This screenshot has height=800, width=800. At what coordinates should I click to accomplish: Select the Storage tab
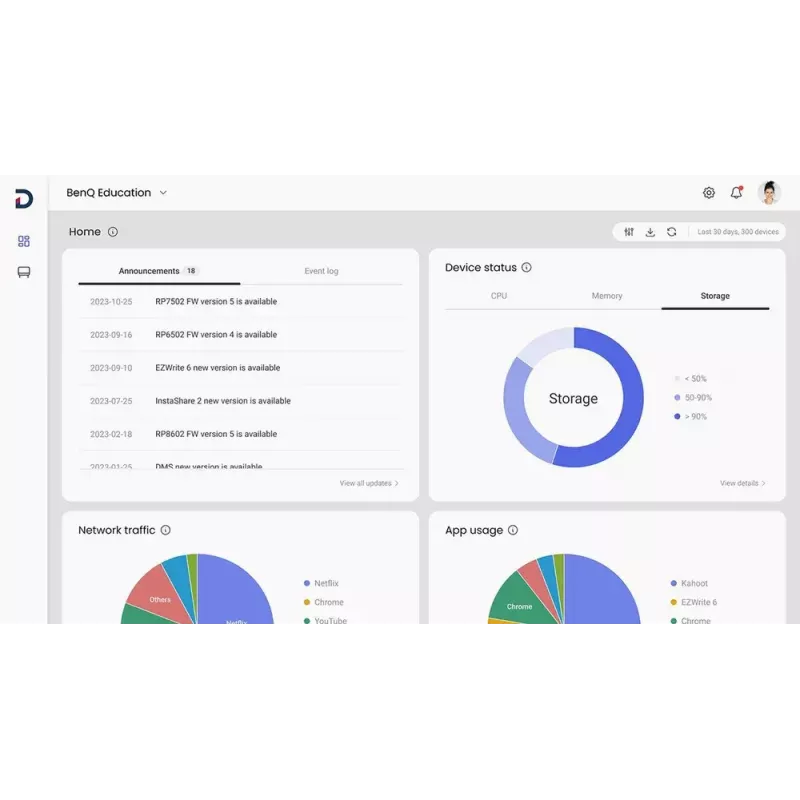[x=715, y=296]
